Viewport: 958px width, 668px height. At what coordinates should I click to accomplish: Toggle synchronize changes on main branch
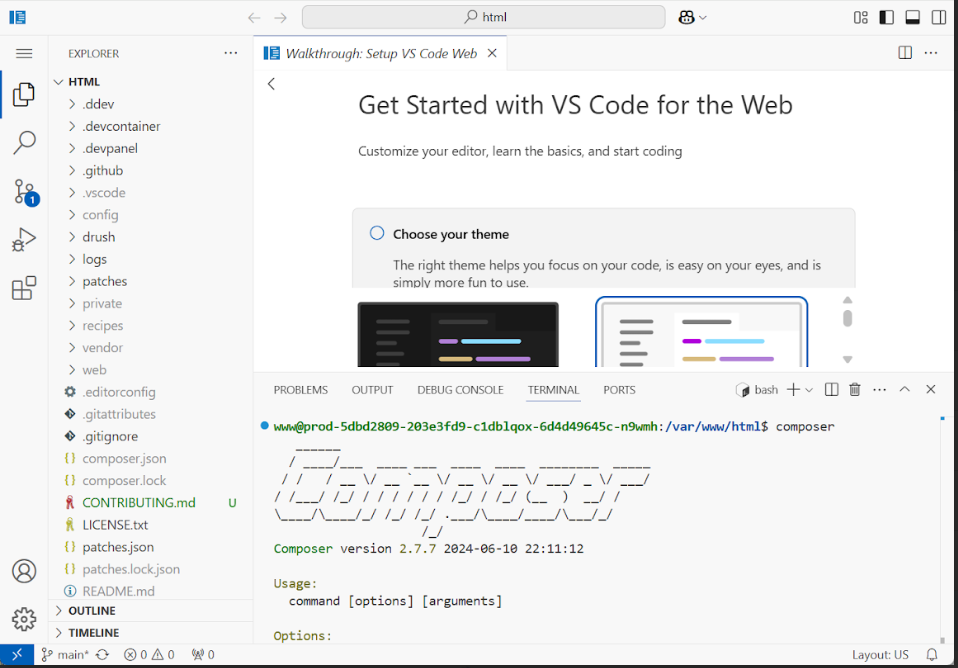pos(104,654)
